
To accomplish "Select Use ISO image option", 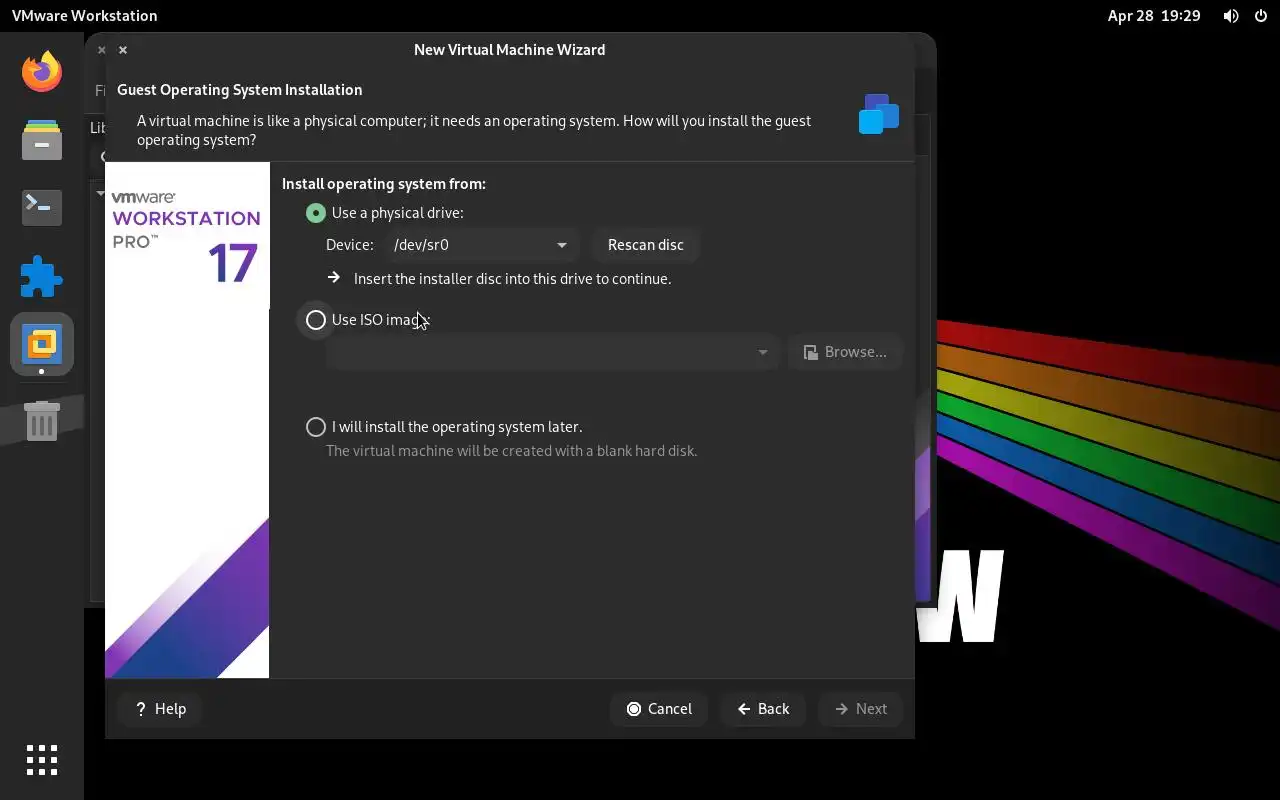I will (x=367, y=320).
